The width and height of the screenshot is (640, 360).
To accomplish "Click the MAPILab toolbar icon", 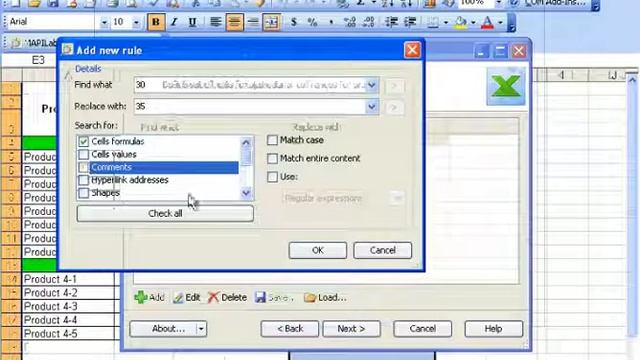I will pos(16,42).
